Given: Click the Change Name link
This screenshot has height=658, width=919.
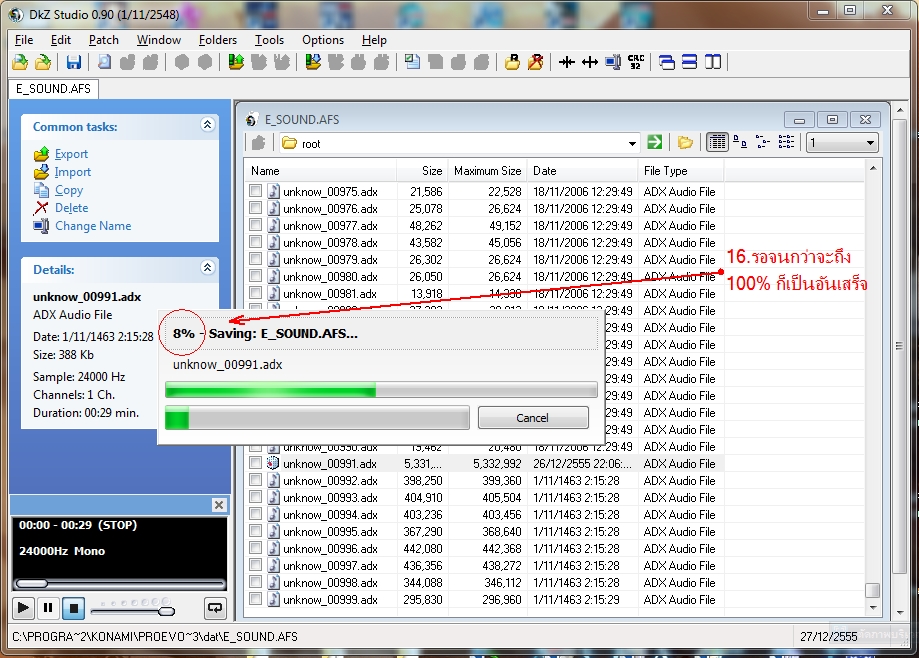Looking at the screenshot, I should [93, 226].
